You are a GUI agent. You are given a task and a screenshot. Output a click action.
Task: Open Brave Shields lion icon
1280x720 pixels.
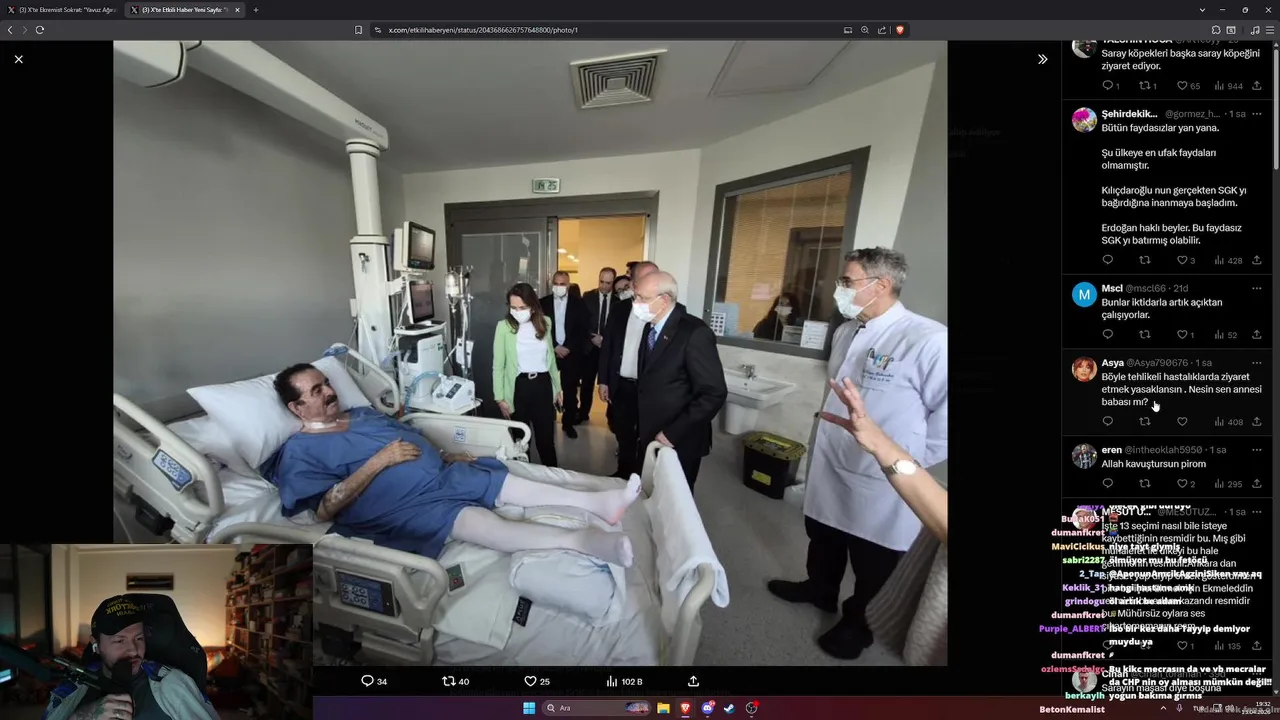point(899,30)
